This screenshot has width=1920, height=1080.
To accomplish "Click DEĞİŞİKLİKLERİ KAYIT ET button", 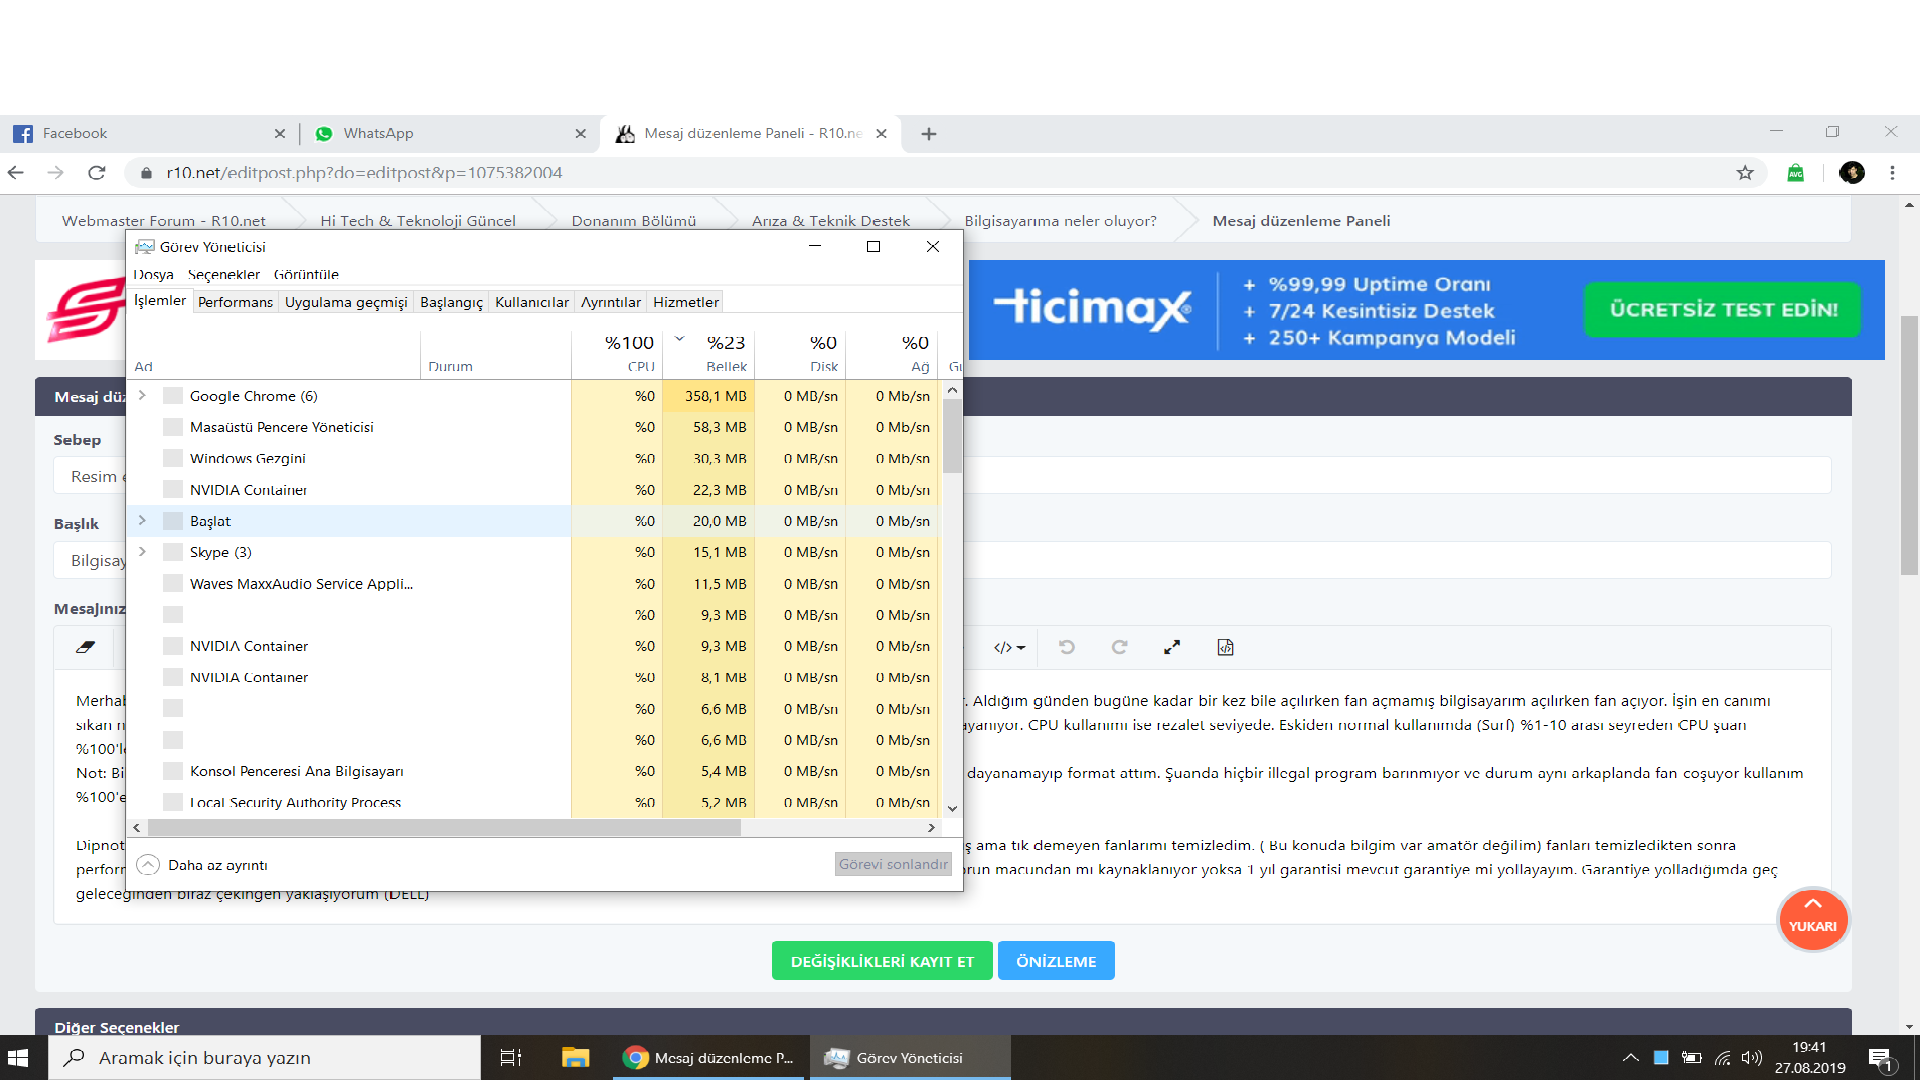I will click(x=882, y=961).
